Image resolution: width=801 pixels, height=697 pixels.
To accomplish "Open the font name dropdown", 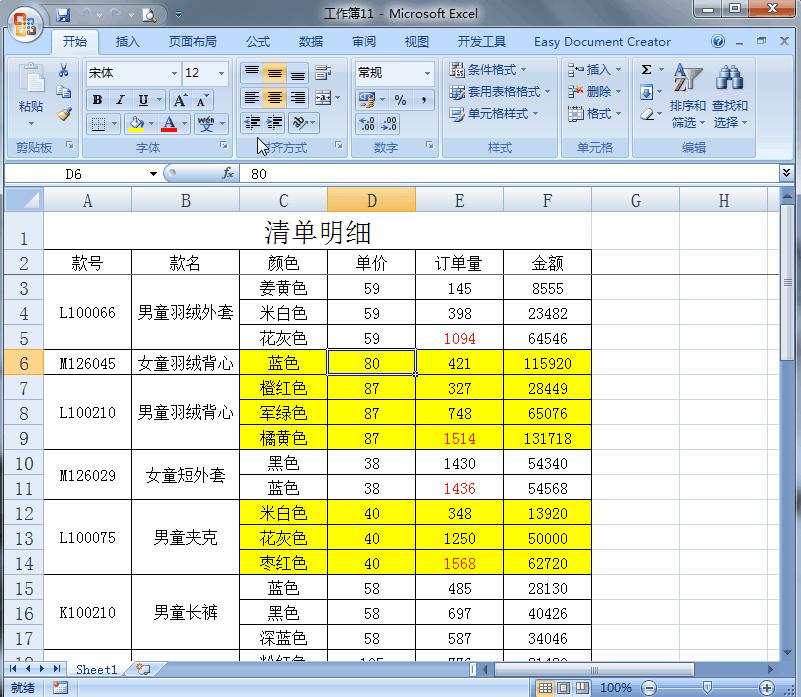I will 174,73.
